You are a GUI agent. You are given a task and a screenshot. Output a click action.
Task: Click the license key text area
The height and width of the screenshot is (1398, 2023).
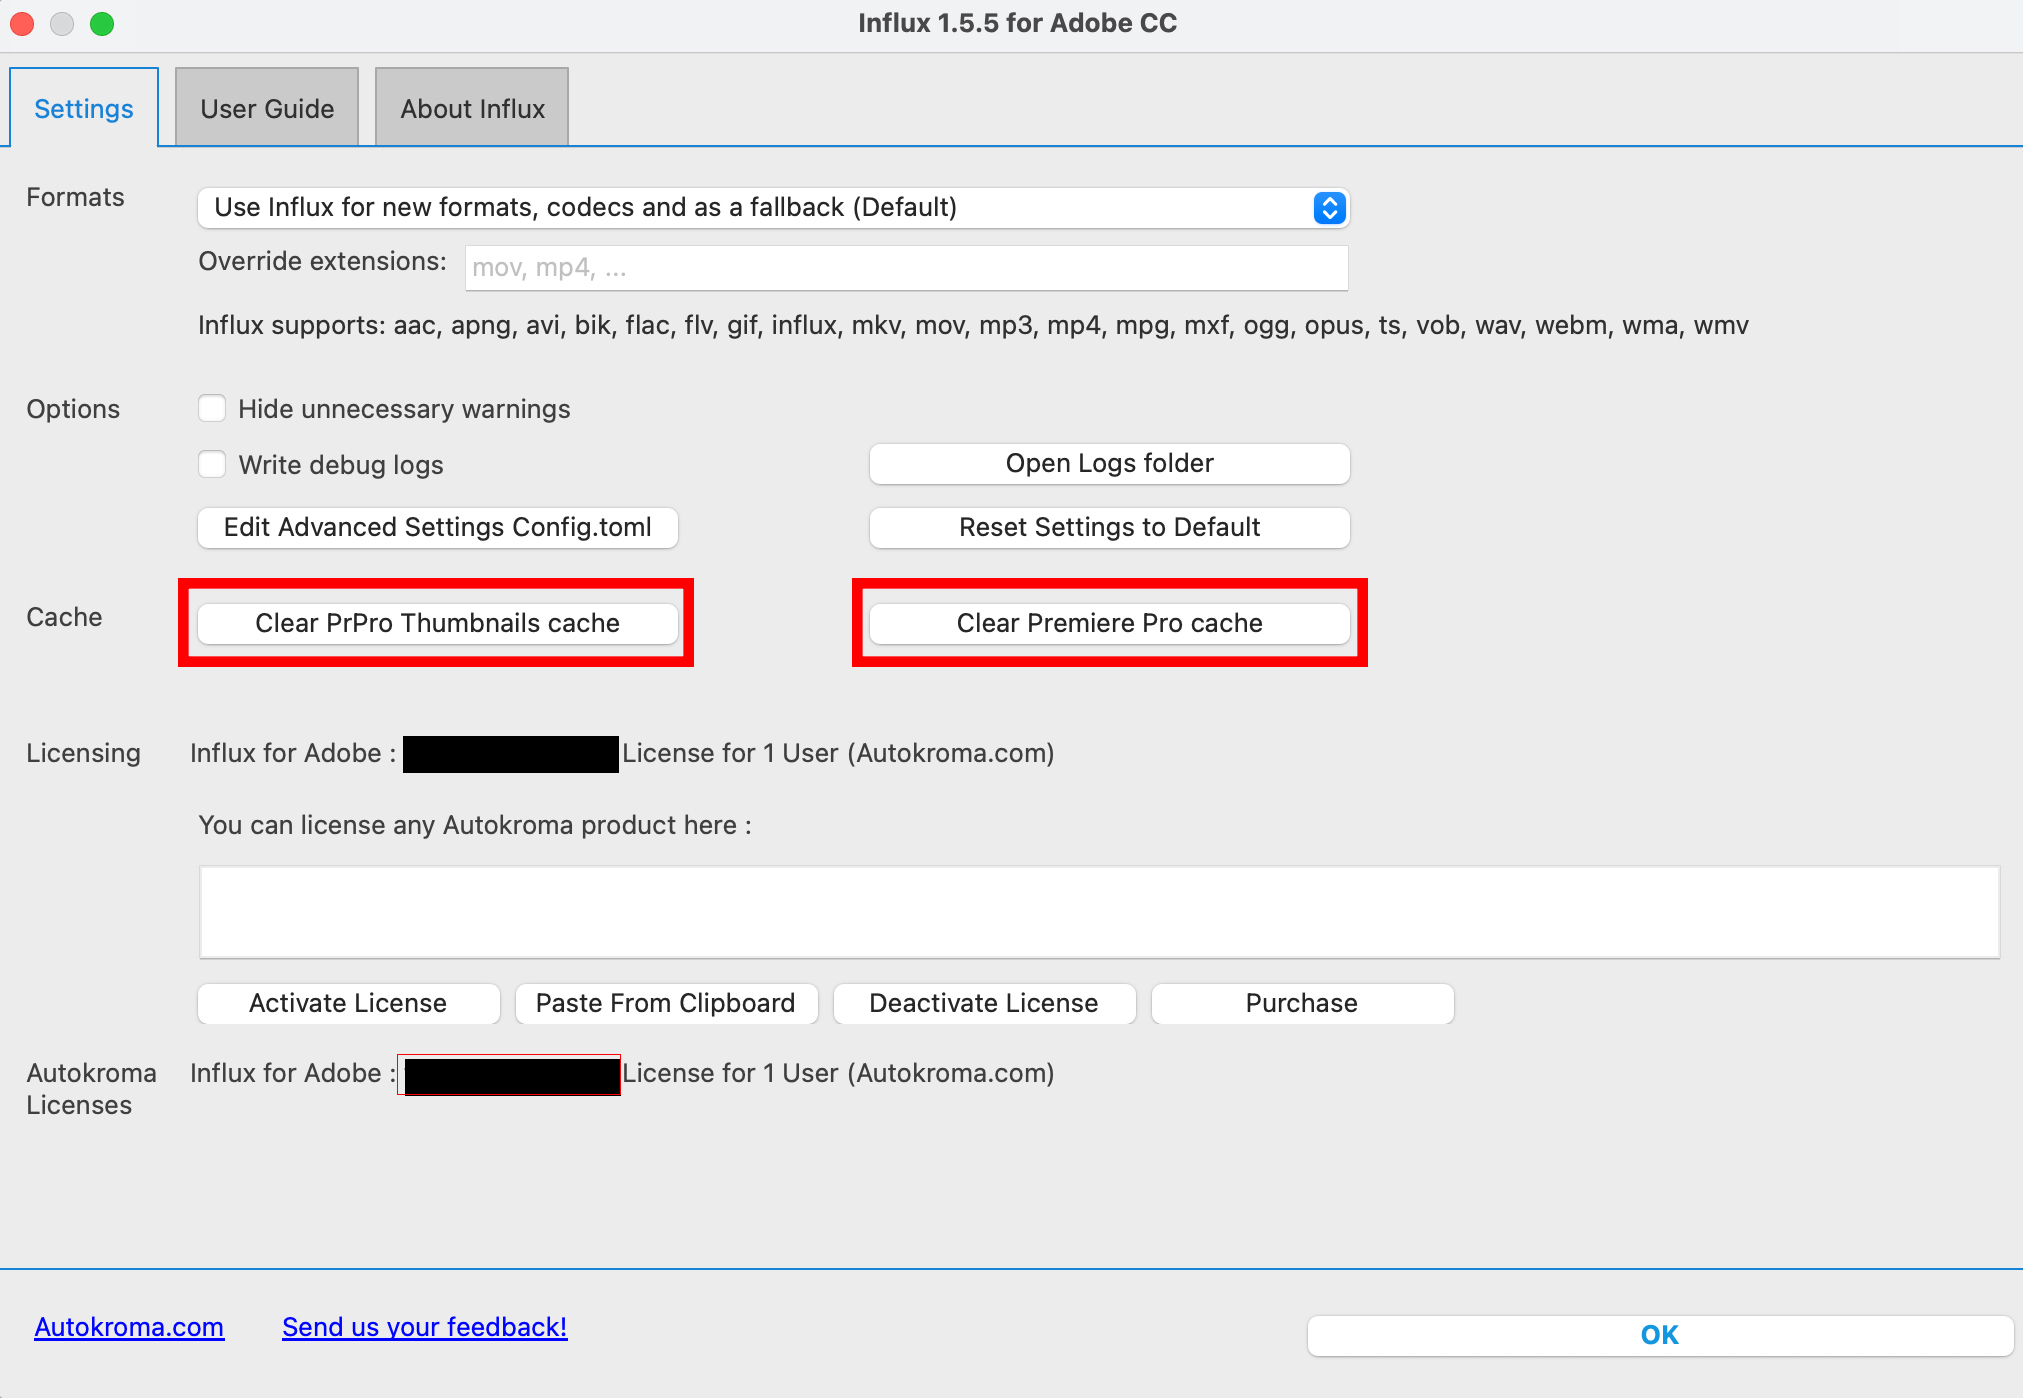click(x=1100, y=912)
